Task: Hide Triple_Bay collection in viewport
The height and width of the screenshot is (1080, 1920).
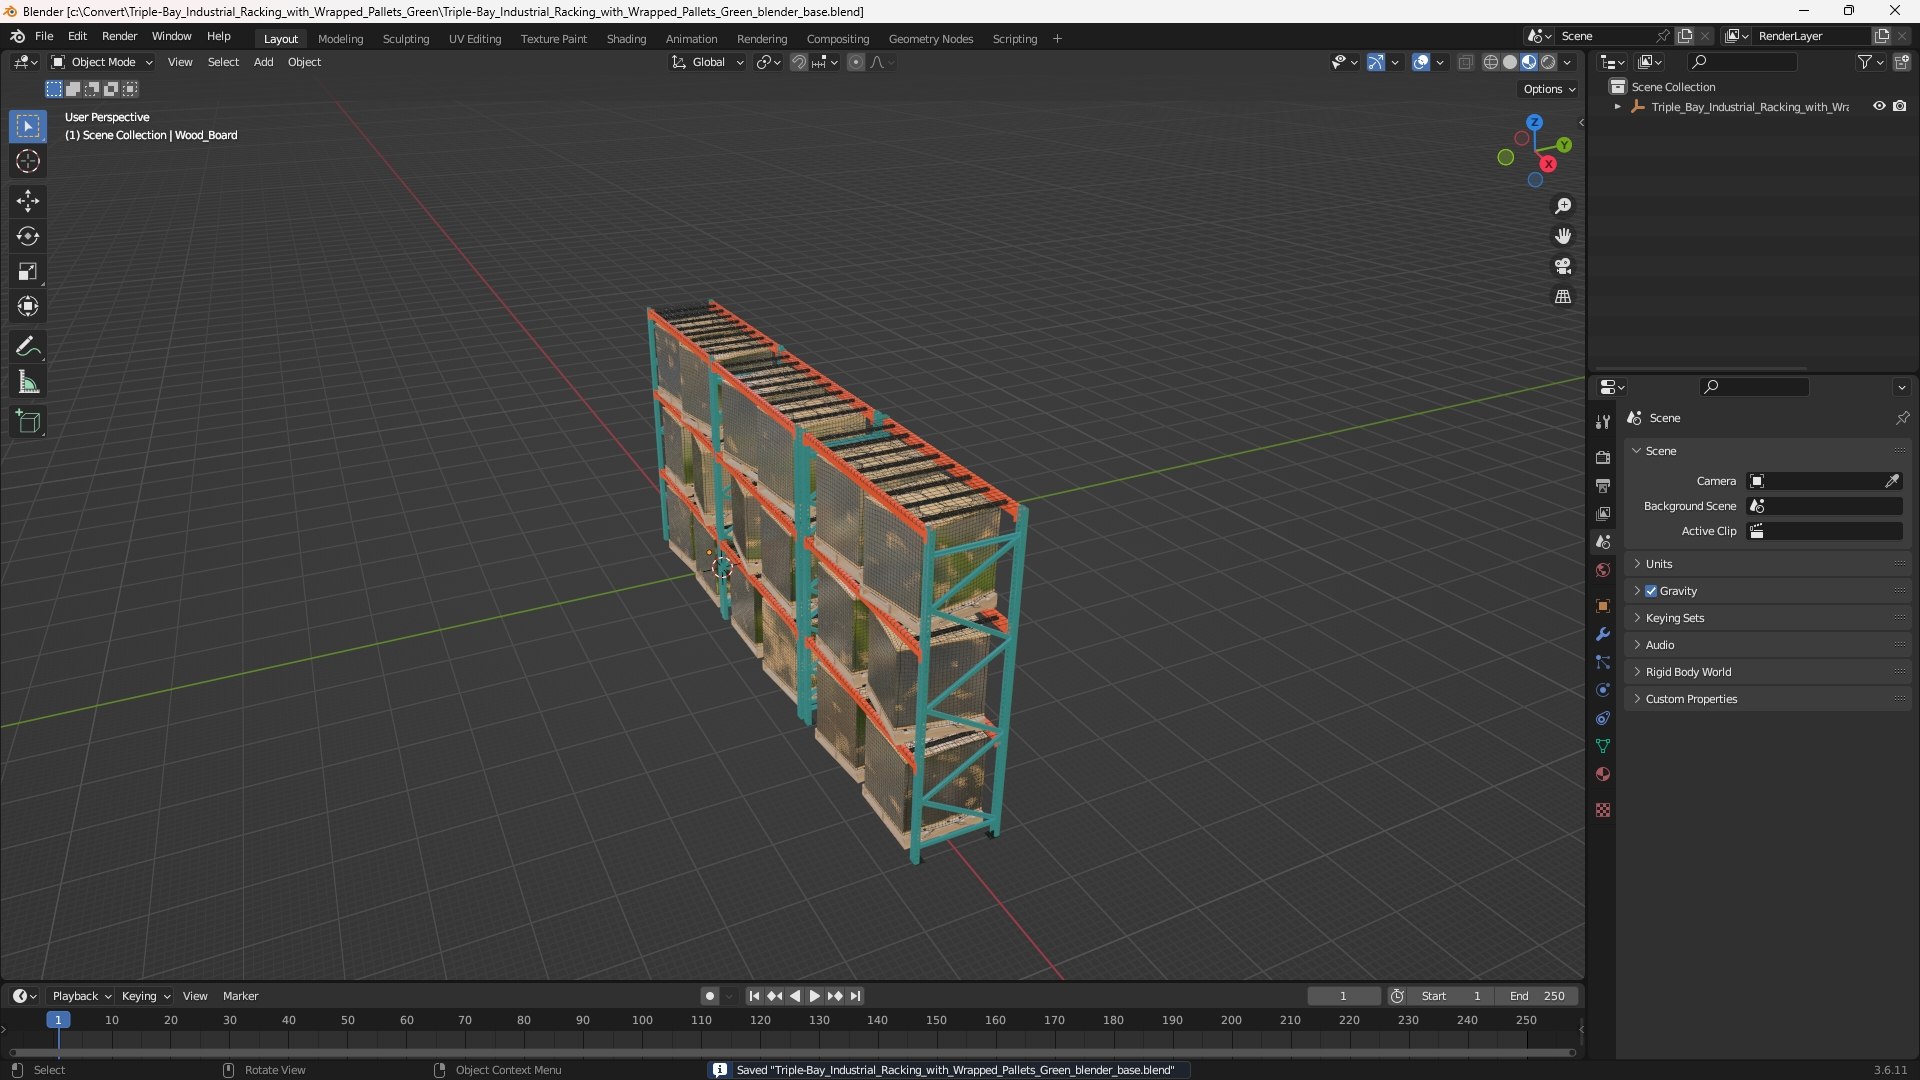Action: pyautogui.click(x=1879, y=106)
